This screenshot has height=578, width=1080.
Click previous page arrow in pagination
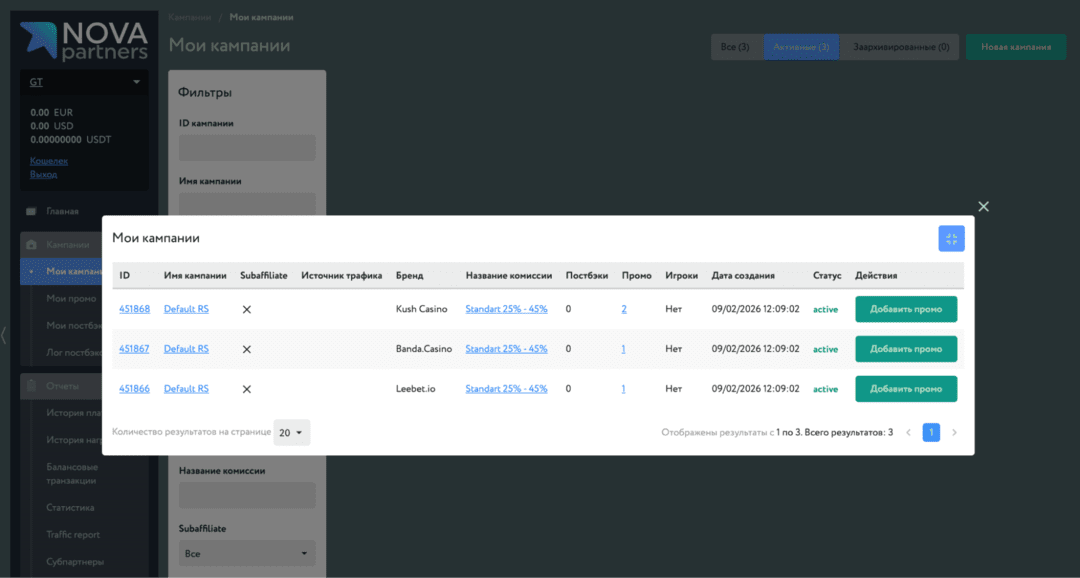point(908,433)
